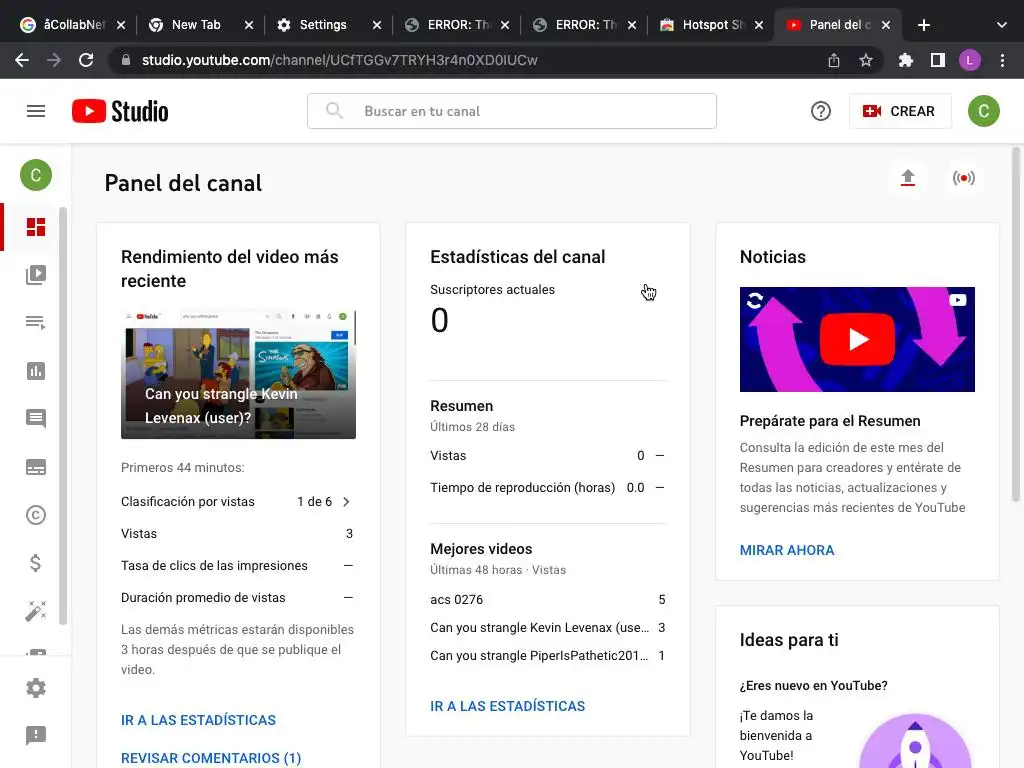This screenshot has width=1024, height=768.
Task: Click Tiempo de reproducción (horas) row
Action: 547,488
